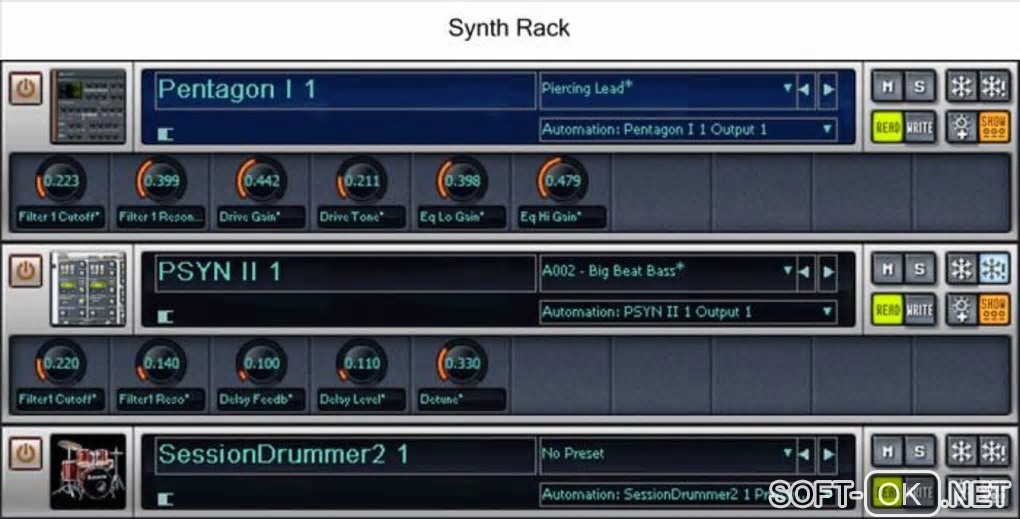Turn off the PSYN II 1 power button

coord(25,271)
